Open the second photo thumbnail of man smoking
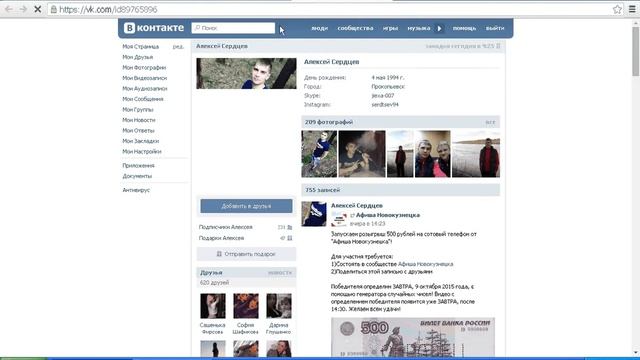Viewport: 640px width, 360px height. click(362, 154)
